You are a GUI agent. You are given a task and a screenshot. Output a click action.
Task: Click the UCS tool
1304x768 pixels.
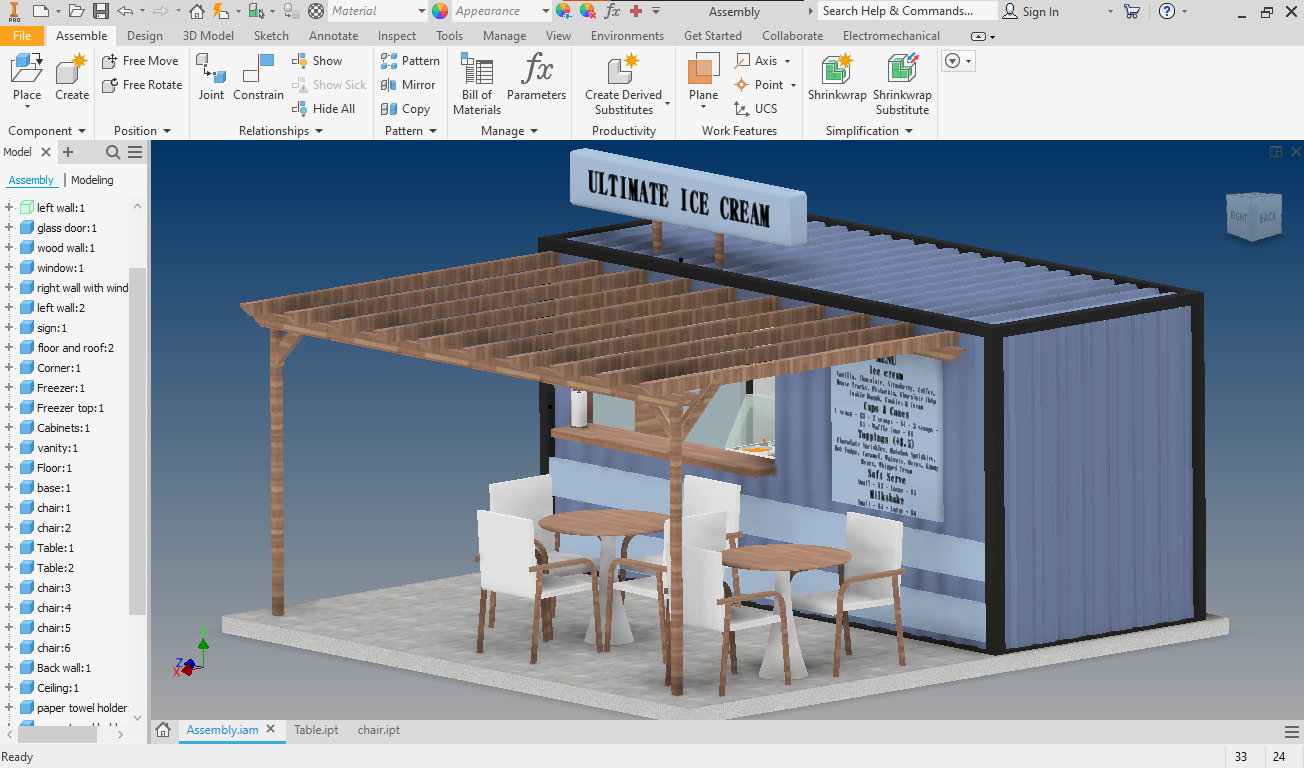[755, 109]
